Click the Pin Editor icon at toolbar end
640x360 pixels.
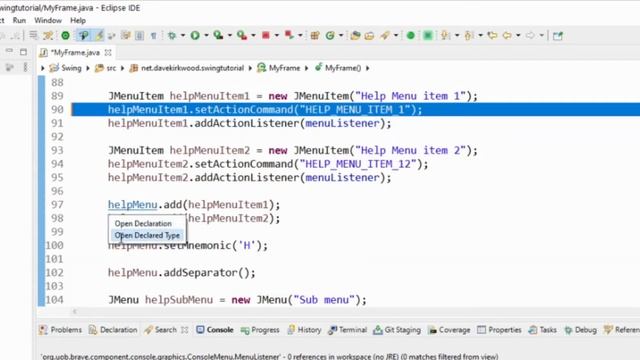click(558, 36)
